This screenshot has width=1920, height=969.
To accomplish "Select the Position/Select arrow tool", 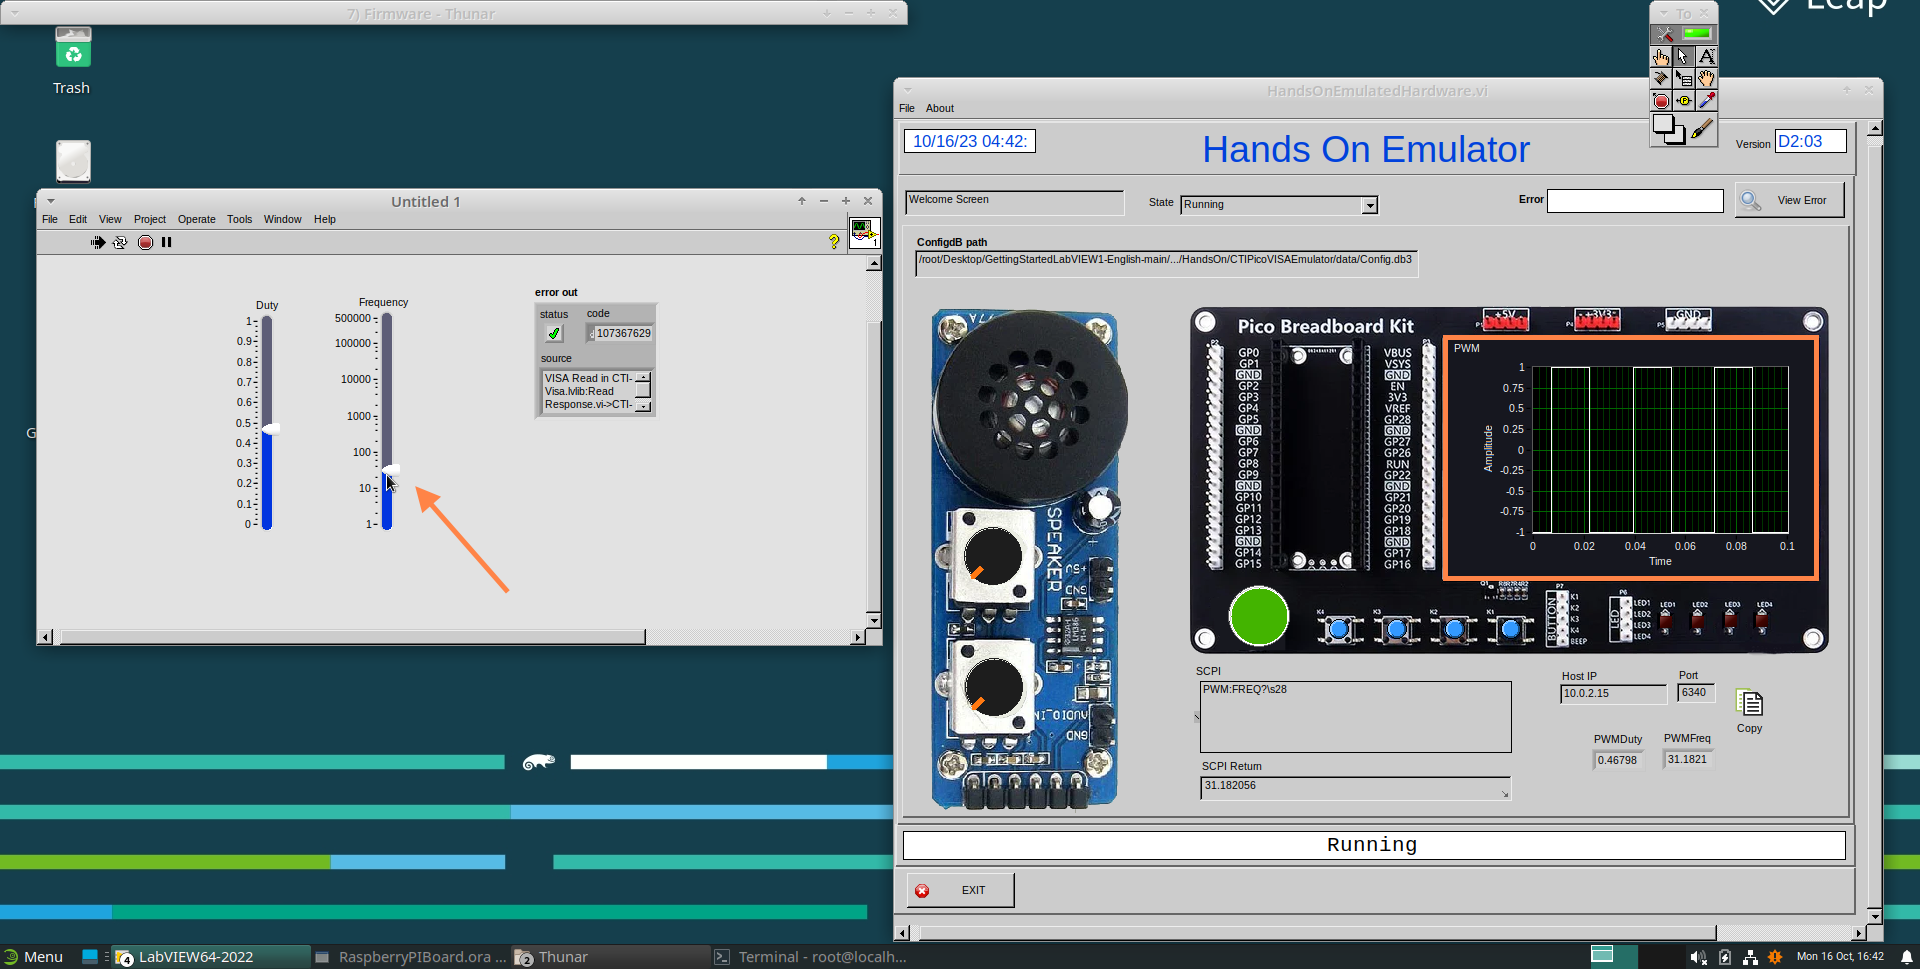I will (x=1683, y=56).
